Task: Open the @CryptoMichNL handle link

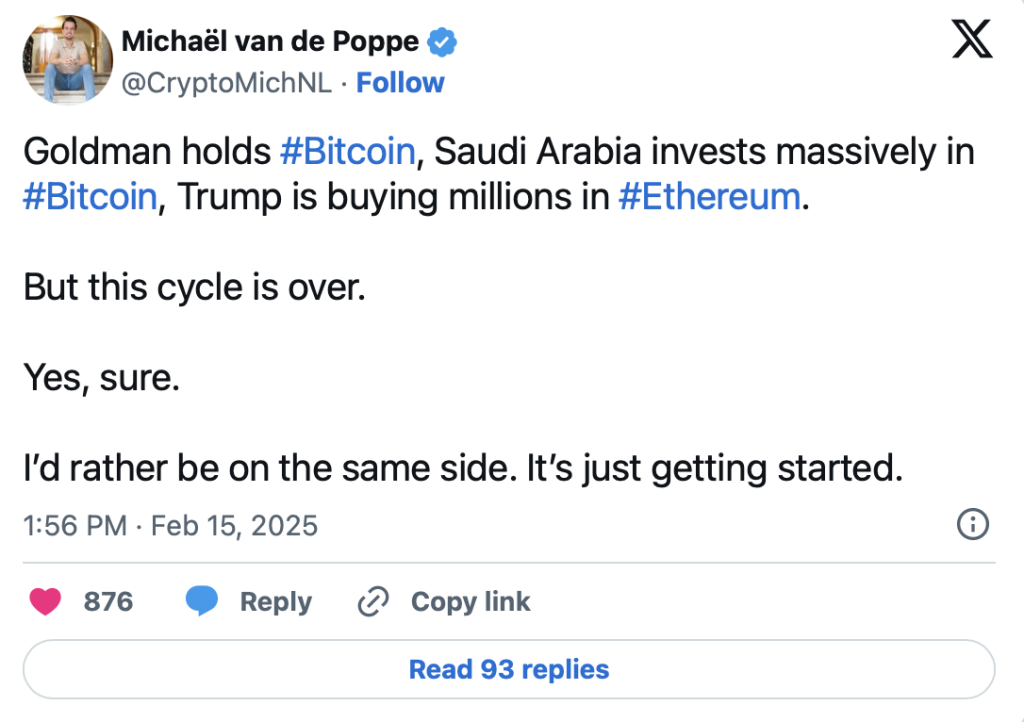Action: [225, 83]
